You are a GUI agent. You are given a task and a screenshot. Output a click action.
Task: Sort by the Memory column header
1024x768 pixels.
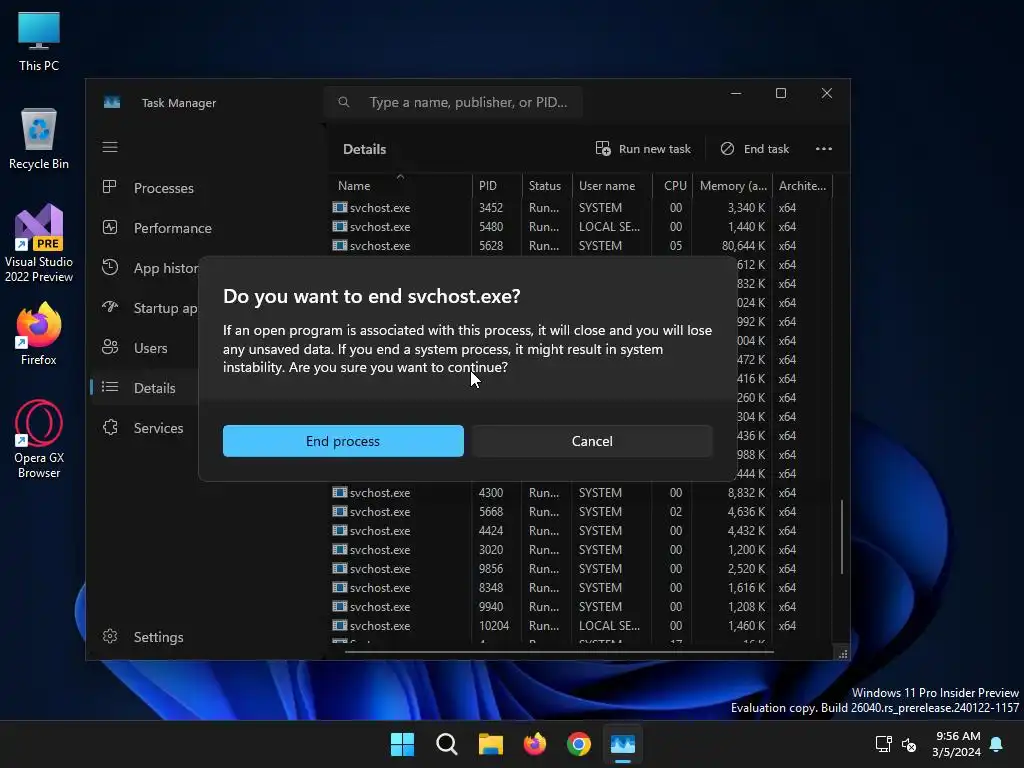click(x=732, y=185)
